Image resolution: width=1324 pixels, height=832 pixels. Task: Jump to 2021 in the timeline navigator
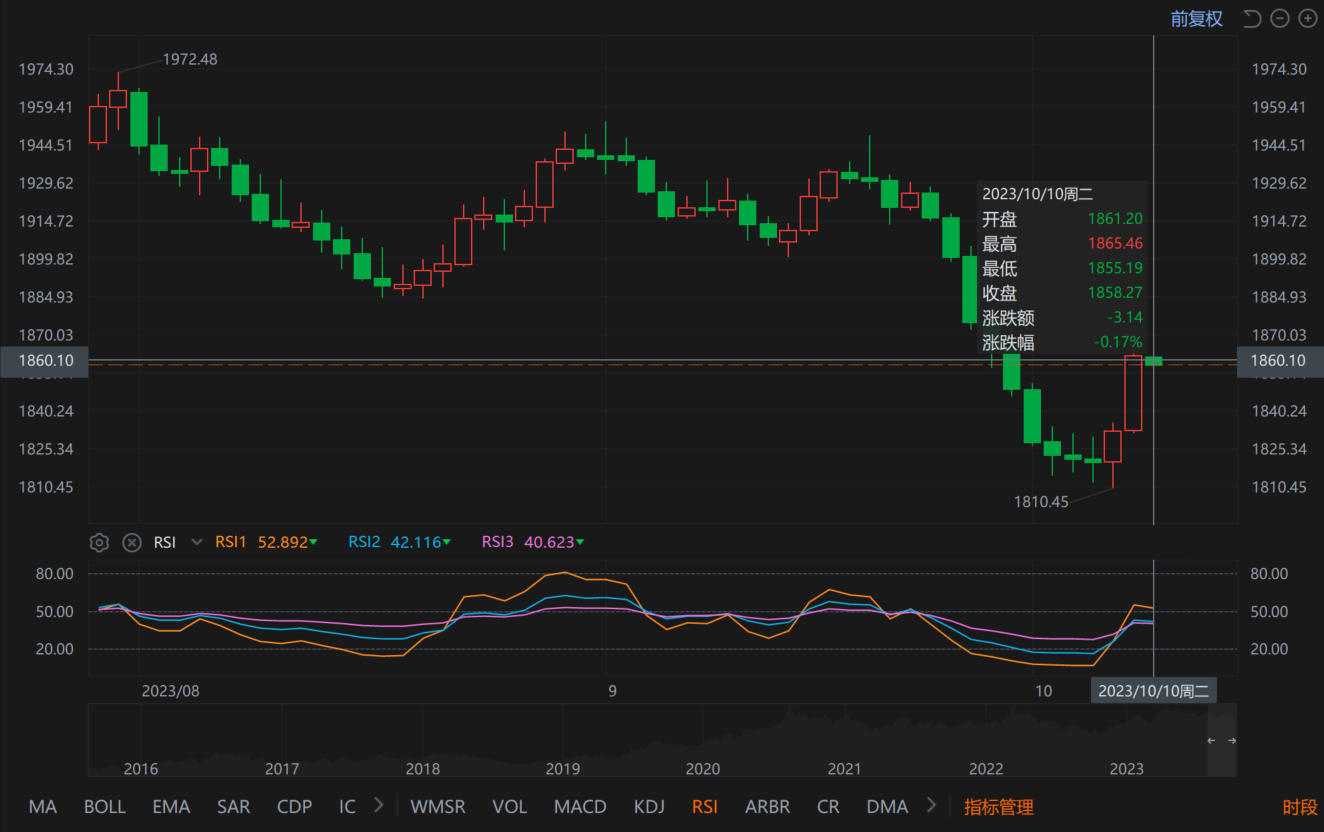(x=845, y=769)
